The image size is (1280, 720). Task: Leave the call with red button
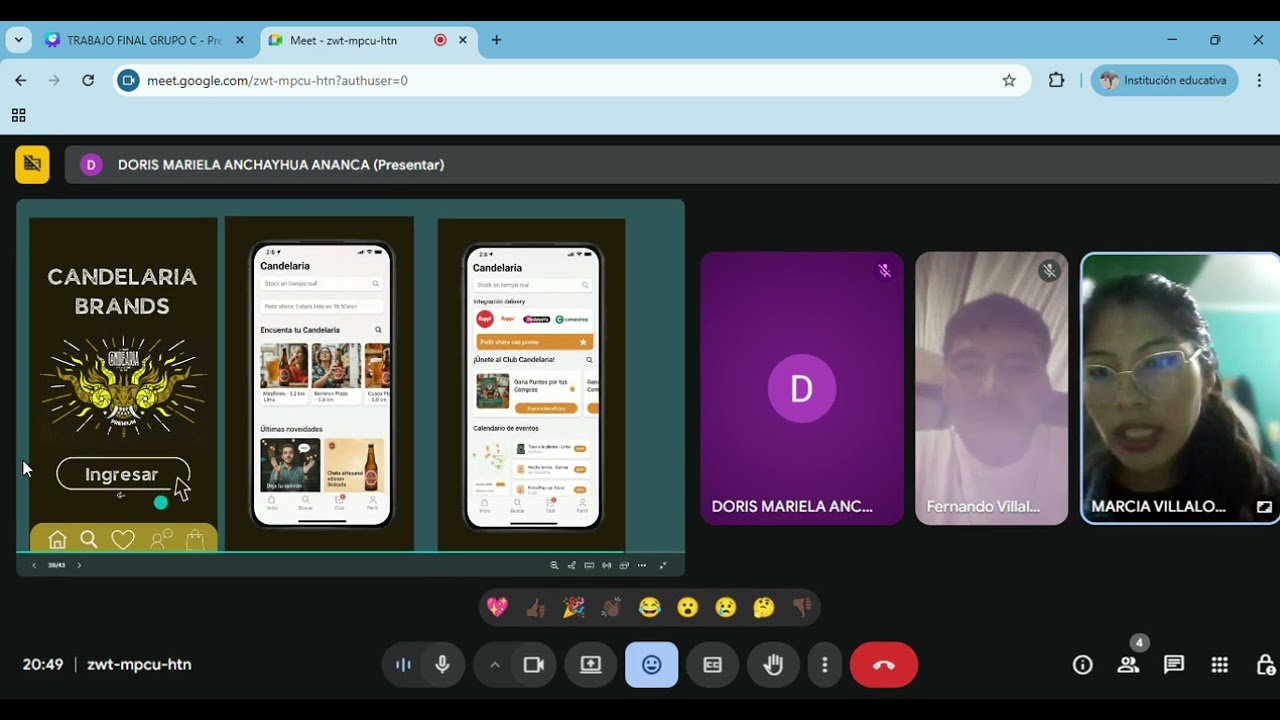[884, 665]
